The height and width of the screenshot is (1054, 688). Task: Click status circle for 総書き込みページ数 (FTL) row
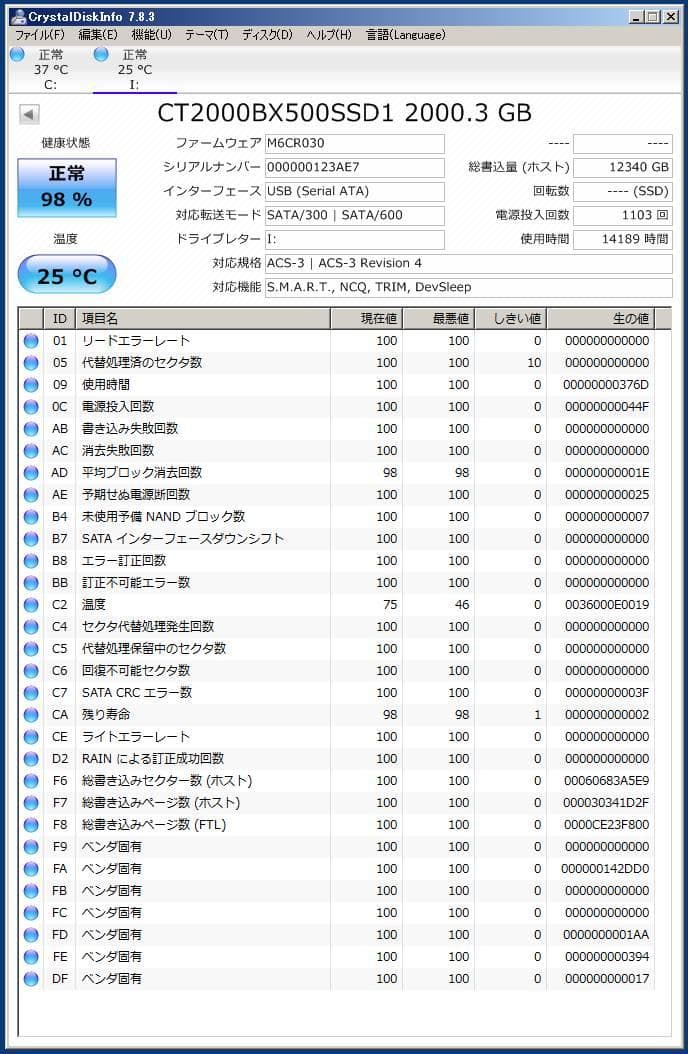[x=31, y=825]
